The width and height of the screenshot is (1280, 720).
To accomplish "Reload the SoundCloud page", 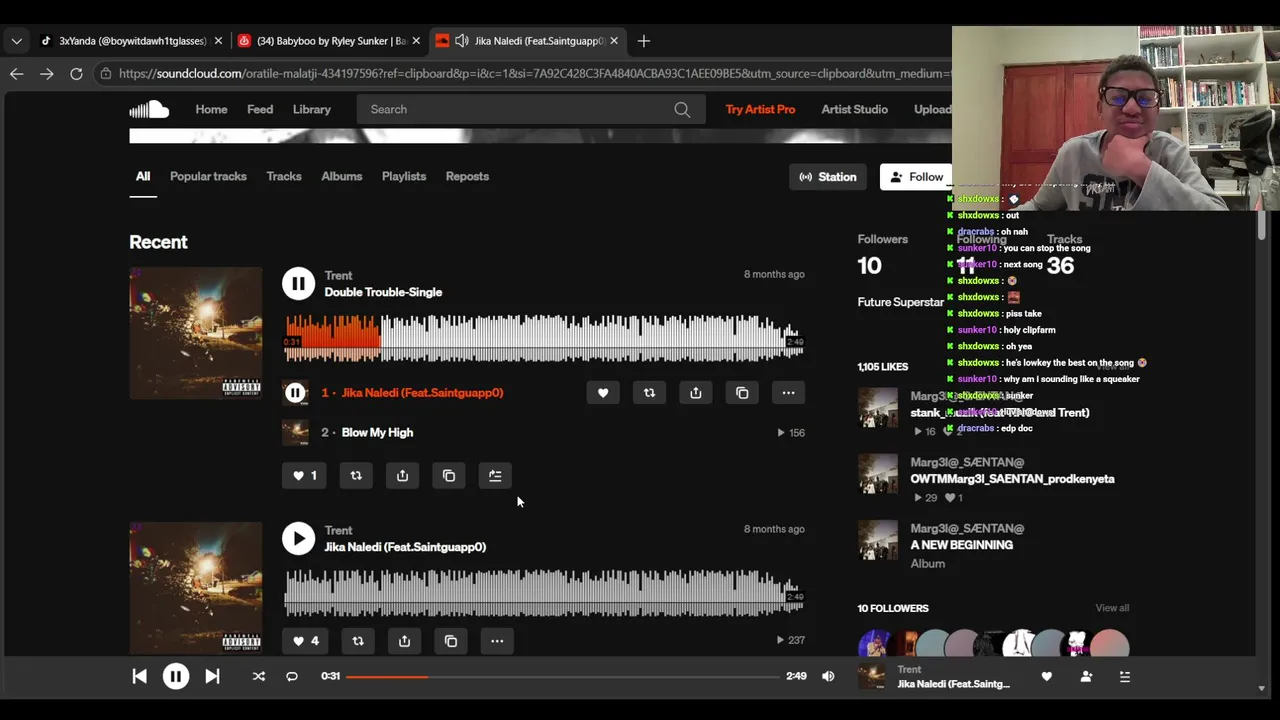I will point(76,73).
